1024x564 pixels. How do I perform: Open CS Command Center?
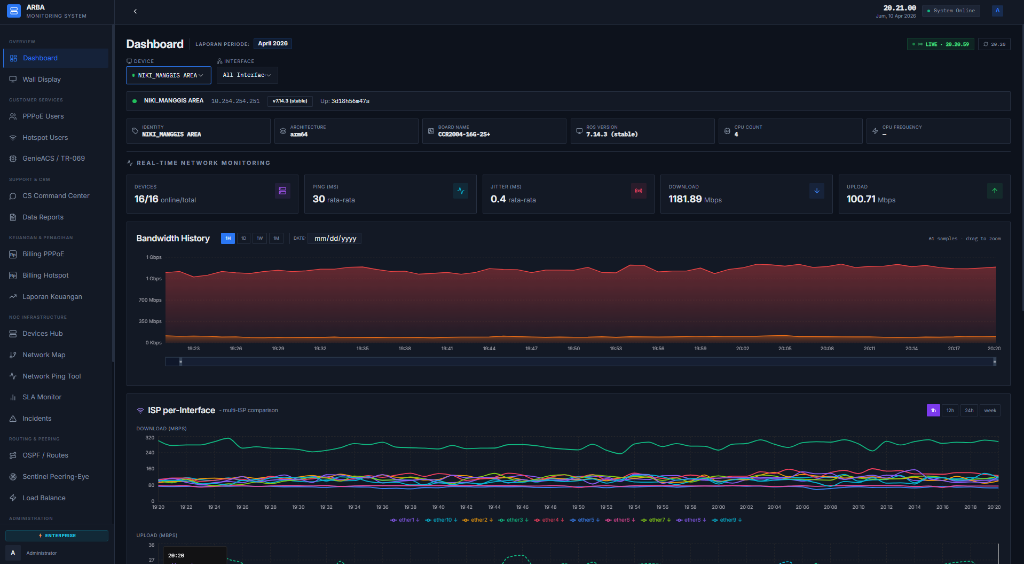[x=56, y=196]
